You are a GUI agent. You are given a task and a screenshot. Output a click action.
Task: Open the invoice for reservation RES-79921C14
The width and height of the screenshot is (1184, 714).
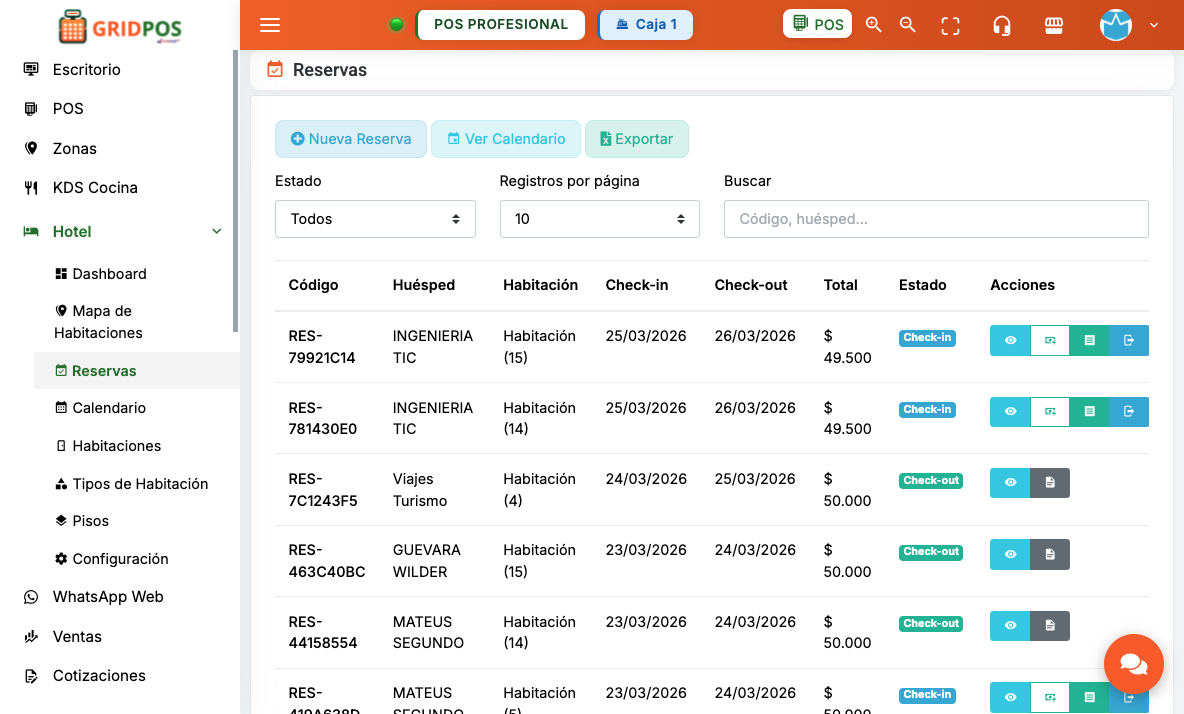[x=1089, y=340]
